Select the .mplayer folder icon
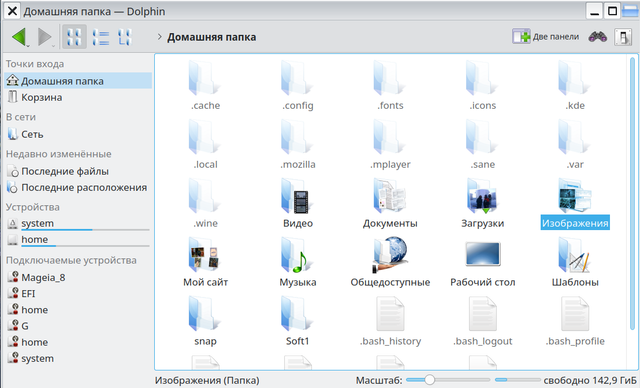 390,137
